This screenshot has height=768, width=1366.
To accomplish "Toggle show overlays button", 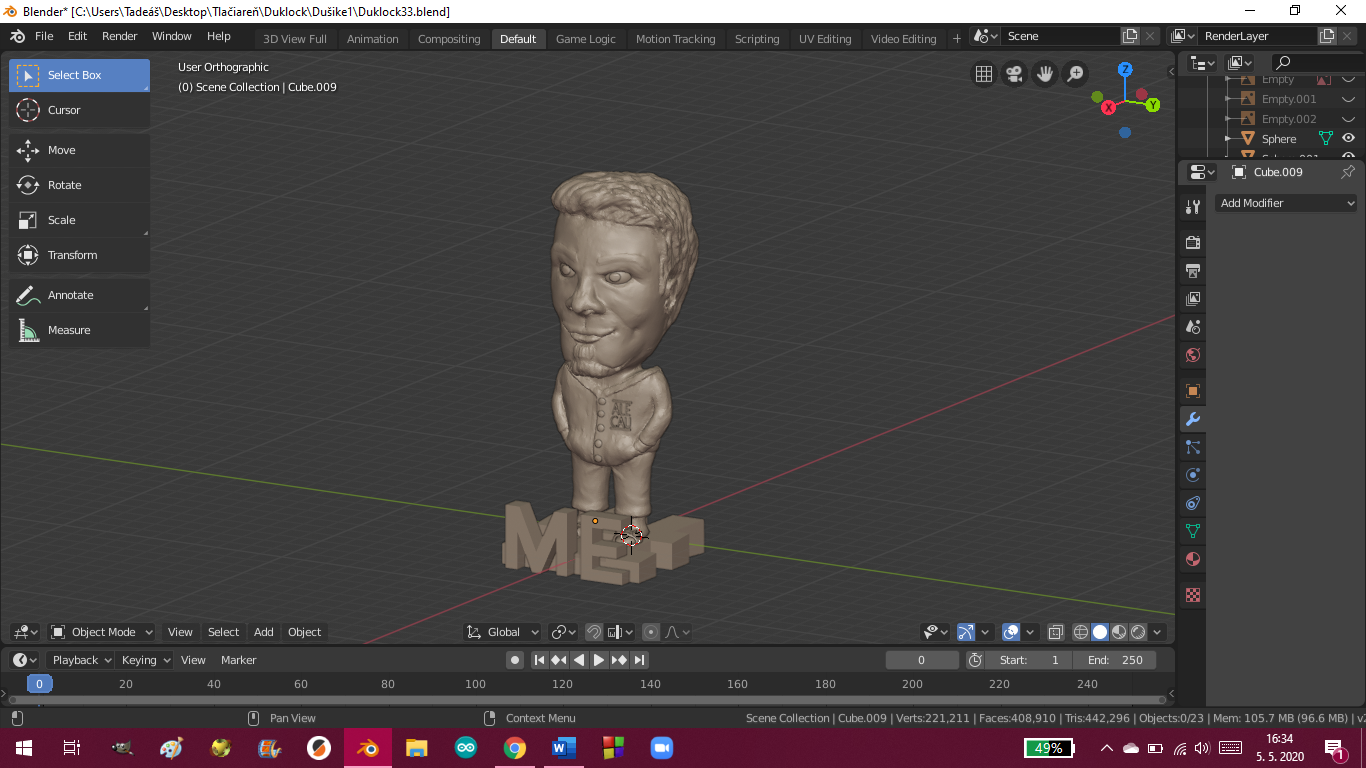I will (x=1011, y=632).
